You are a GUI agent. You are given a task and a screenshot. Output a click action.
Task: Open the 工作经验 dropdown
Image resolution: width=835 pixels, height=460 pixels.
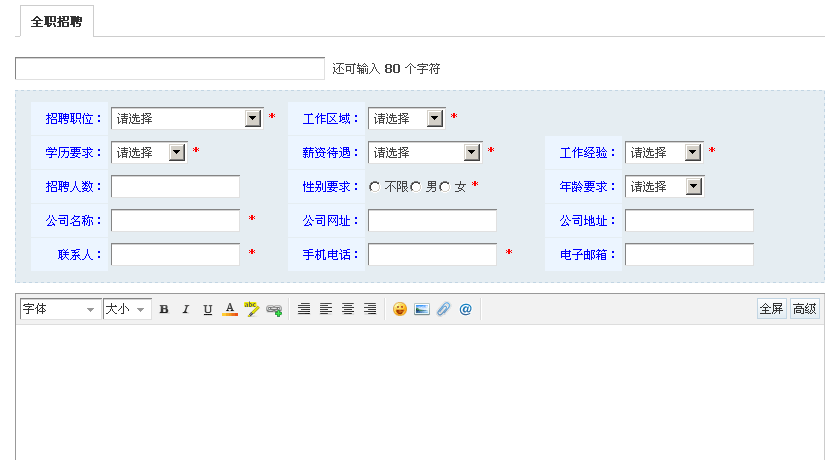tap(664, 152)
